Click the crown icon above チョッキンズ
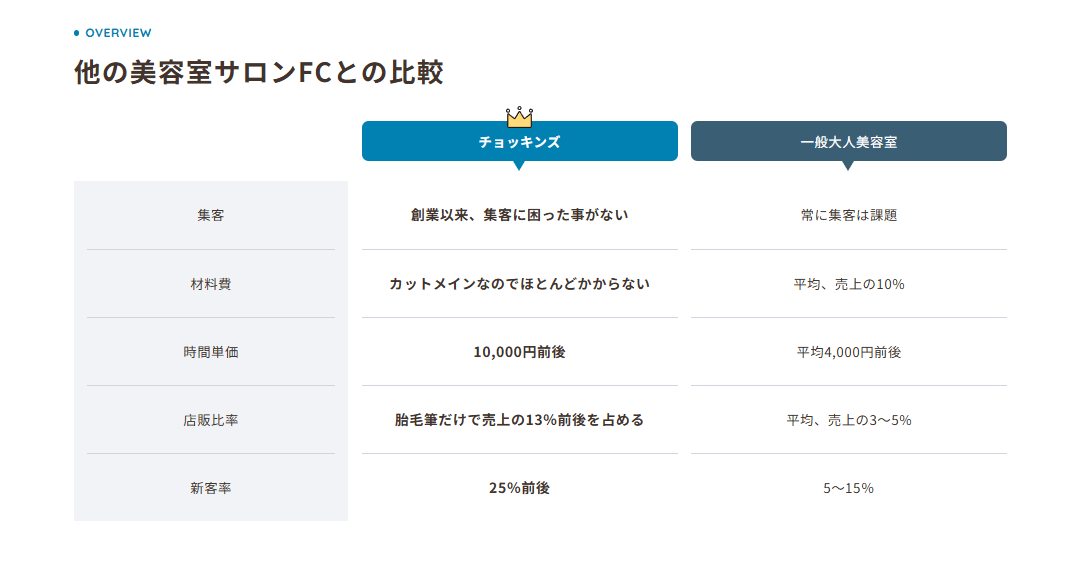This screenshot has height=561, width=1081. tap(519, 117)
